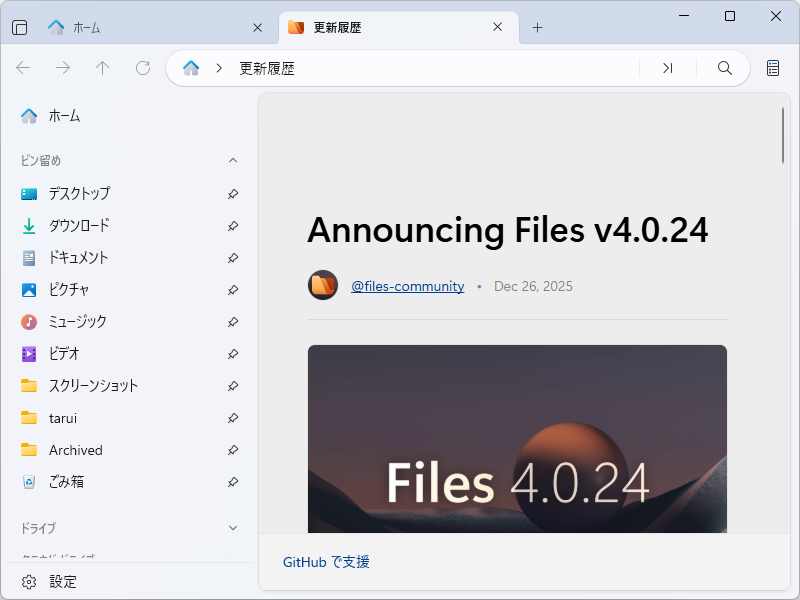Collapse the ピン留め section

coord(232,160)
